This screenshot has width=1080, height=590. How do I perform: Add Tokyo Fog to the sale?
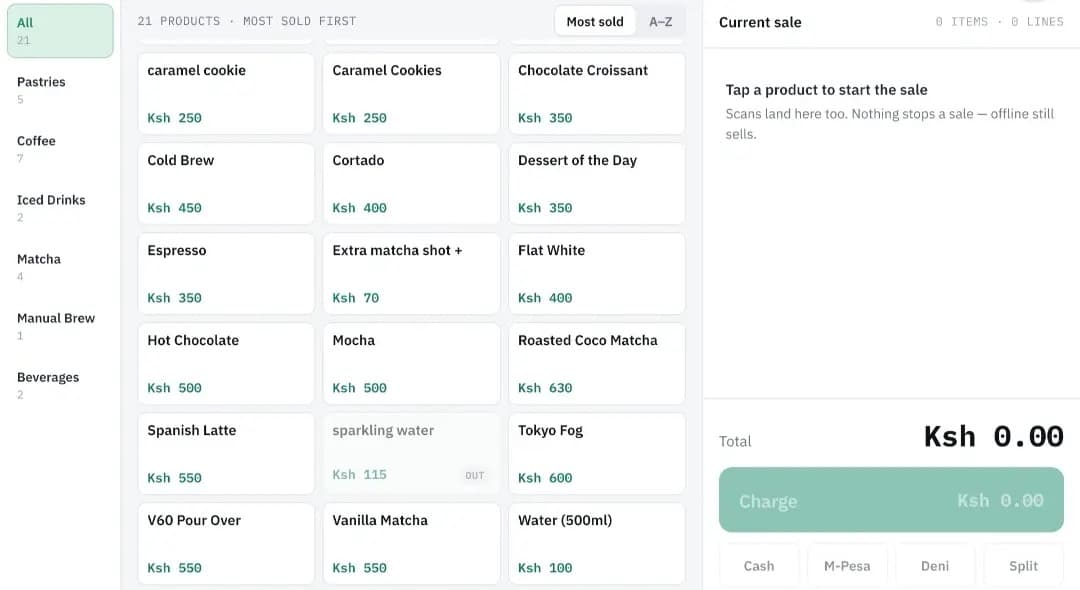click(x=596, y=454)
